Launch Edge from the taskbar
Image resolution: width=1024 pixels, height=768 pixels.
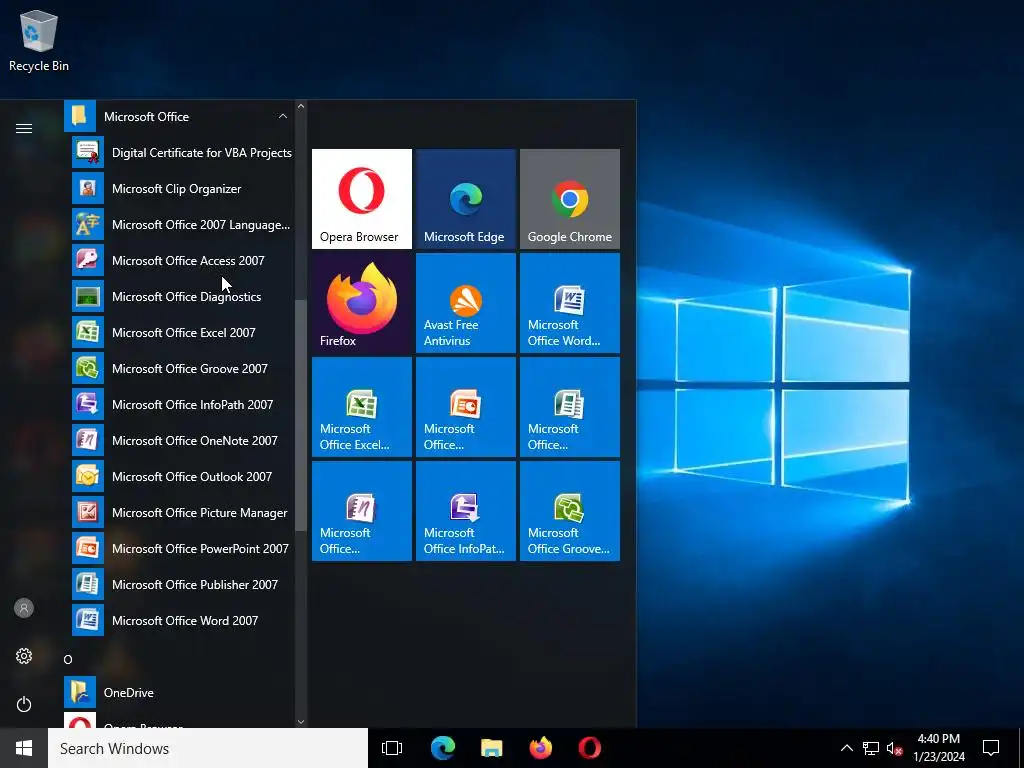point(443,748)
